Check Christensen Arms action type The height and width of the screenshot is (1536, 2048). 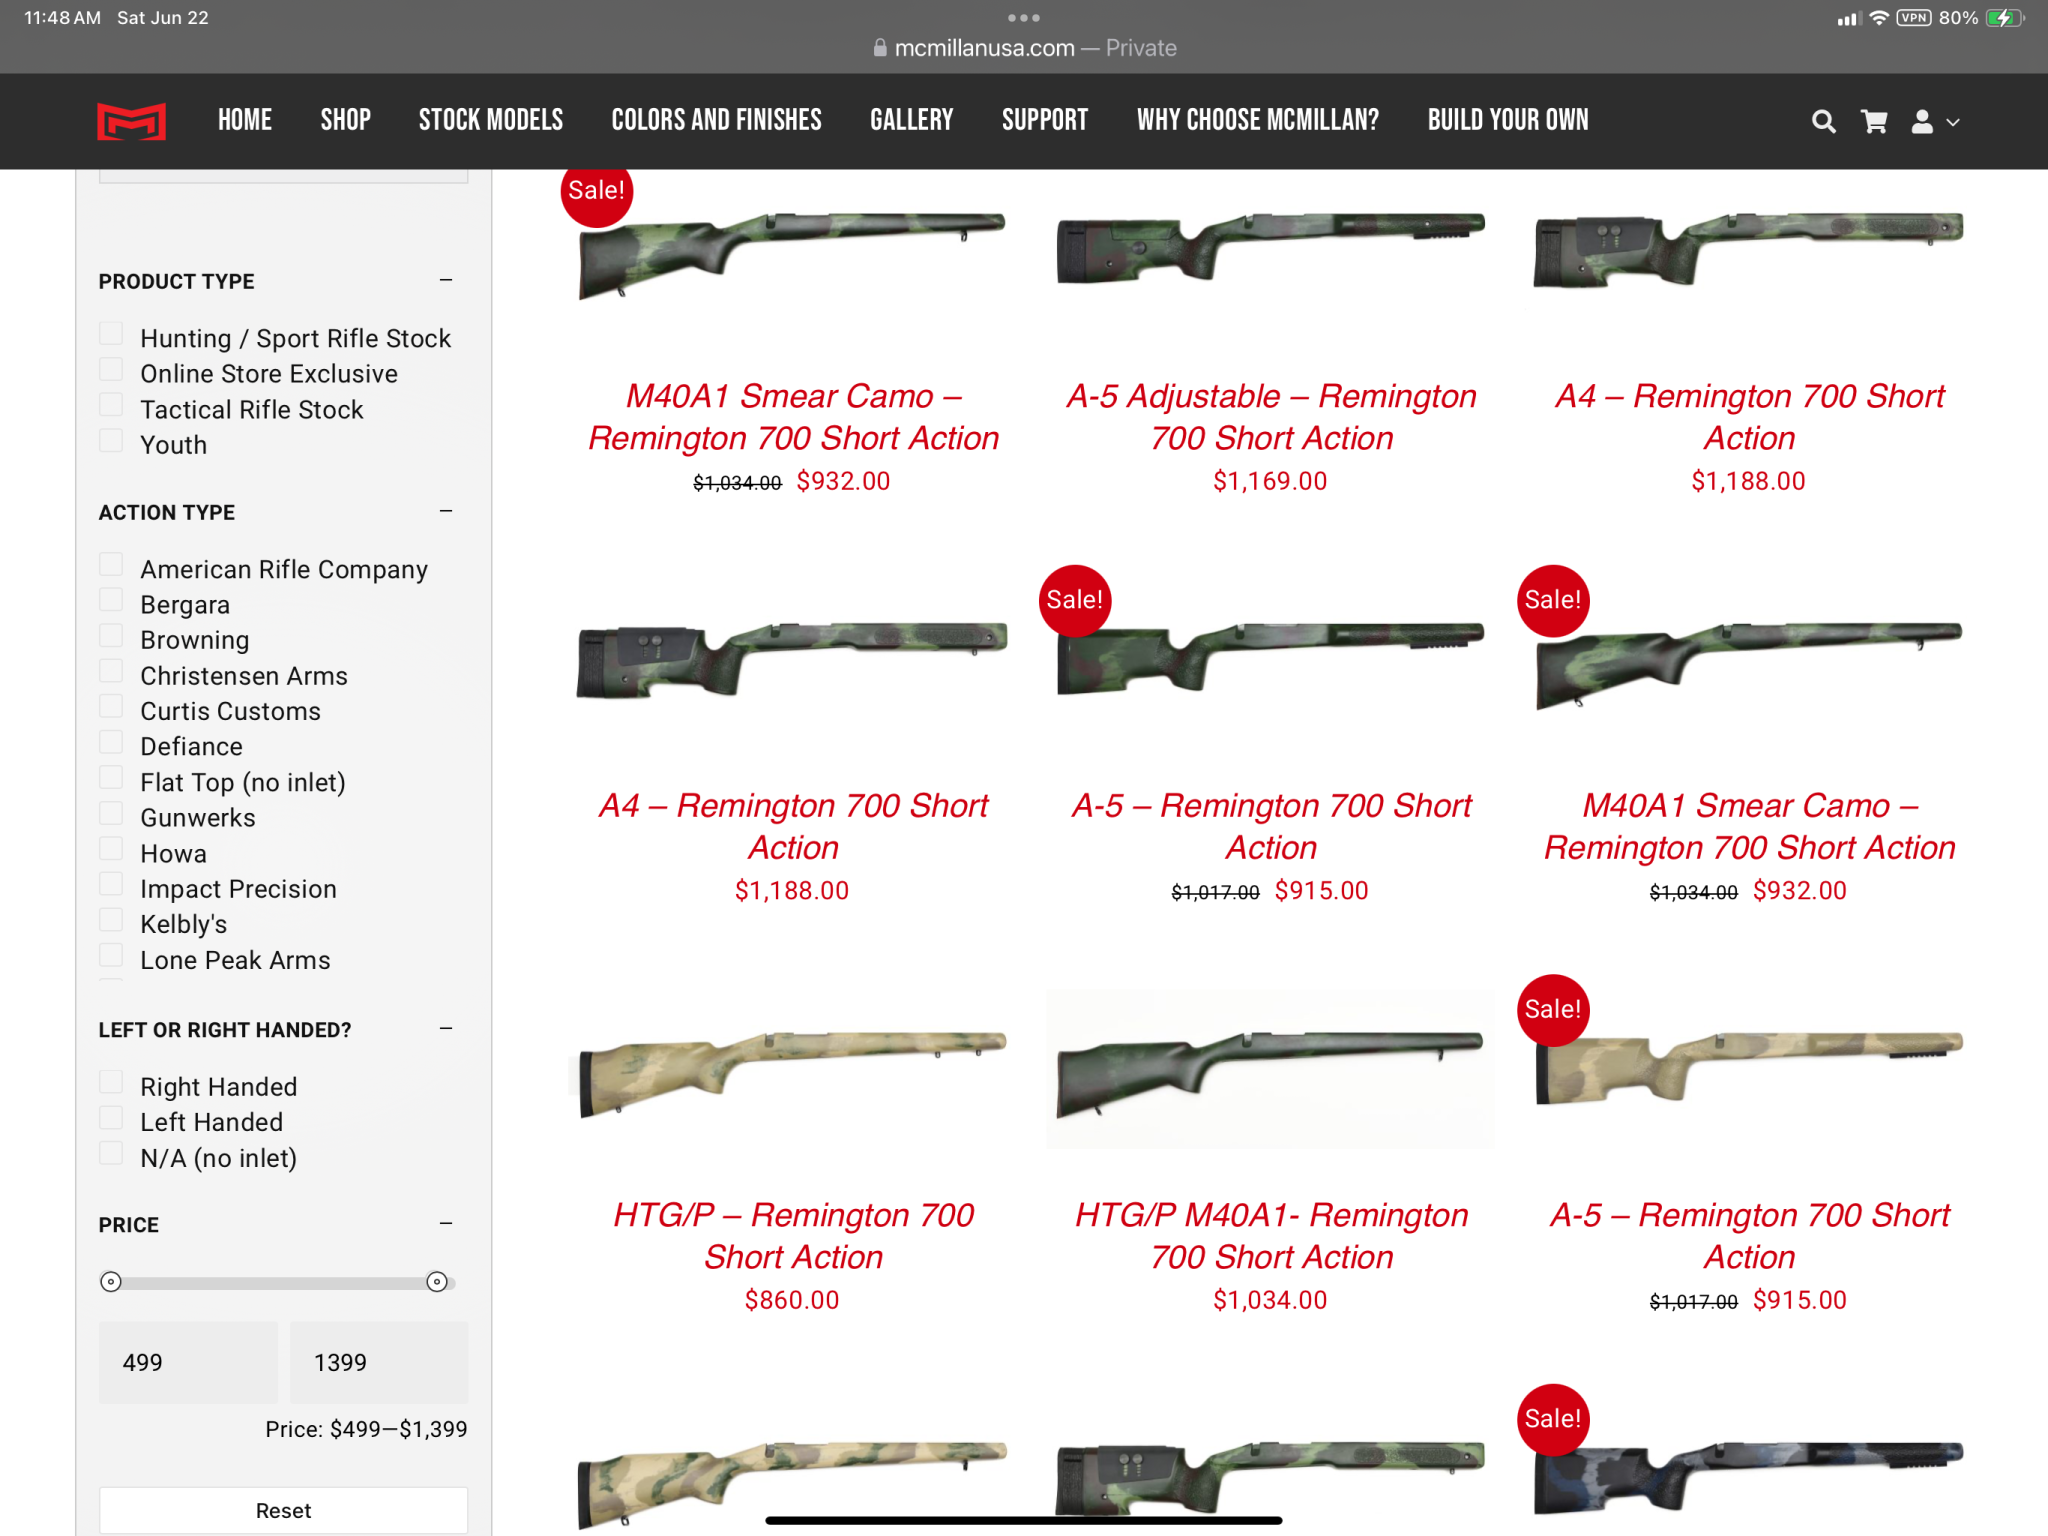pos(111,671)
